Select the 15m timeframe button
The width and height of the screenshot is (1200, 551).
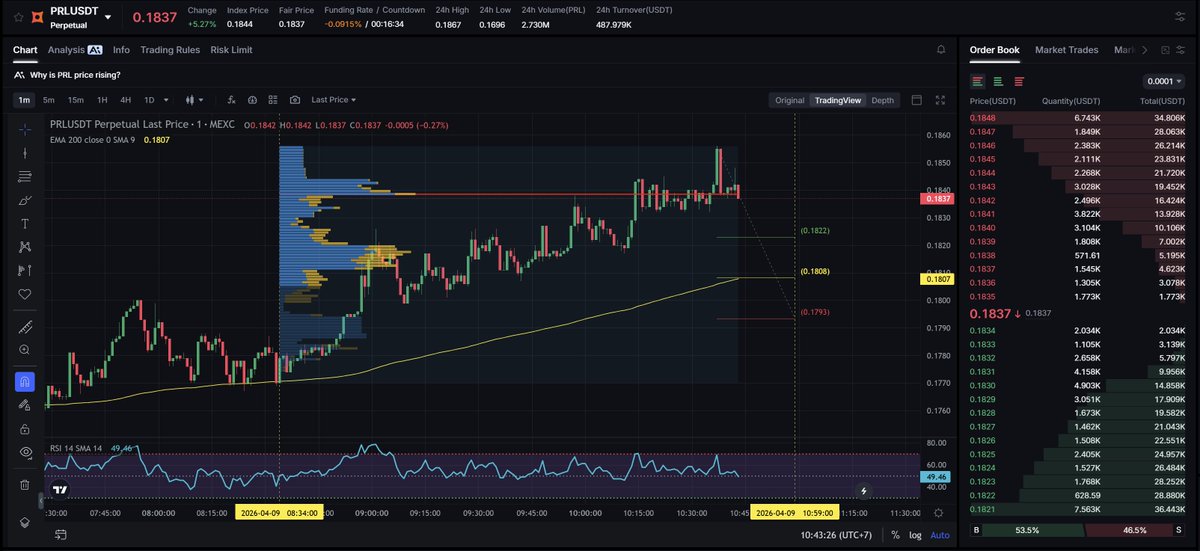click(75, 100)
